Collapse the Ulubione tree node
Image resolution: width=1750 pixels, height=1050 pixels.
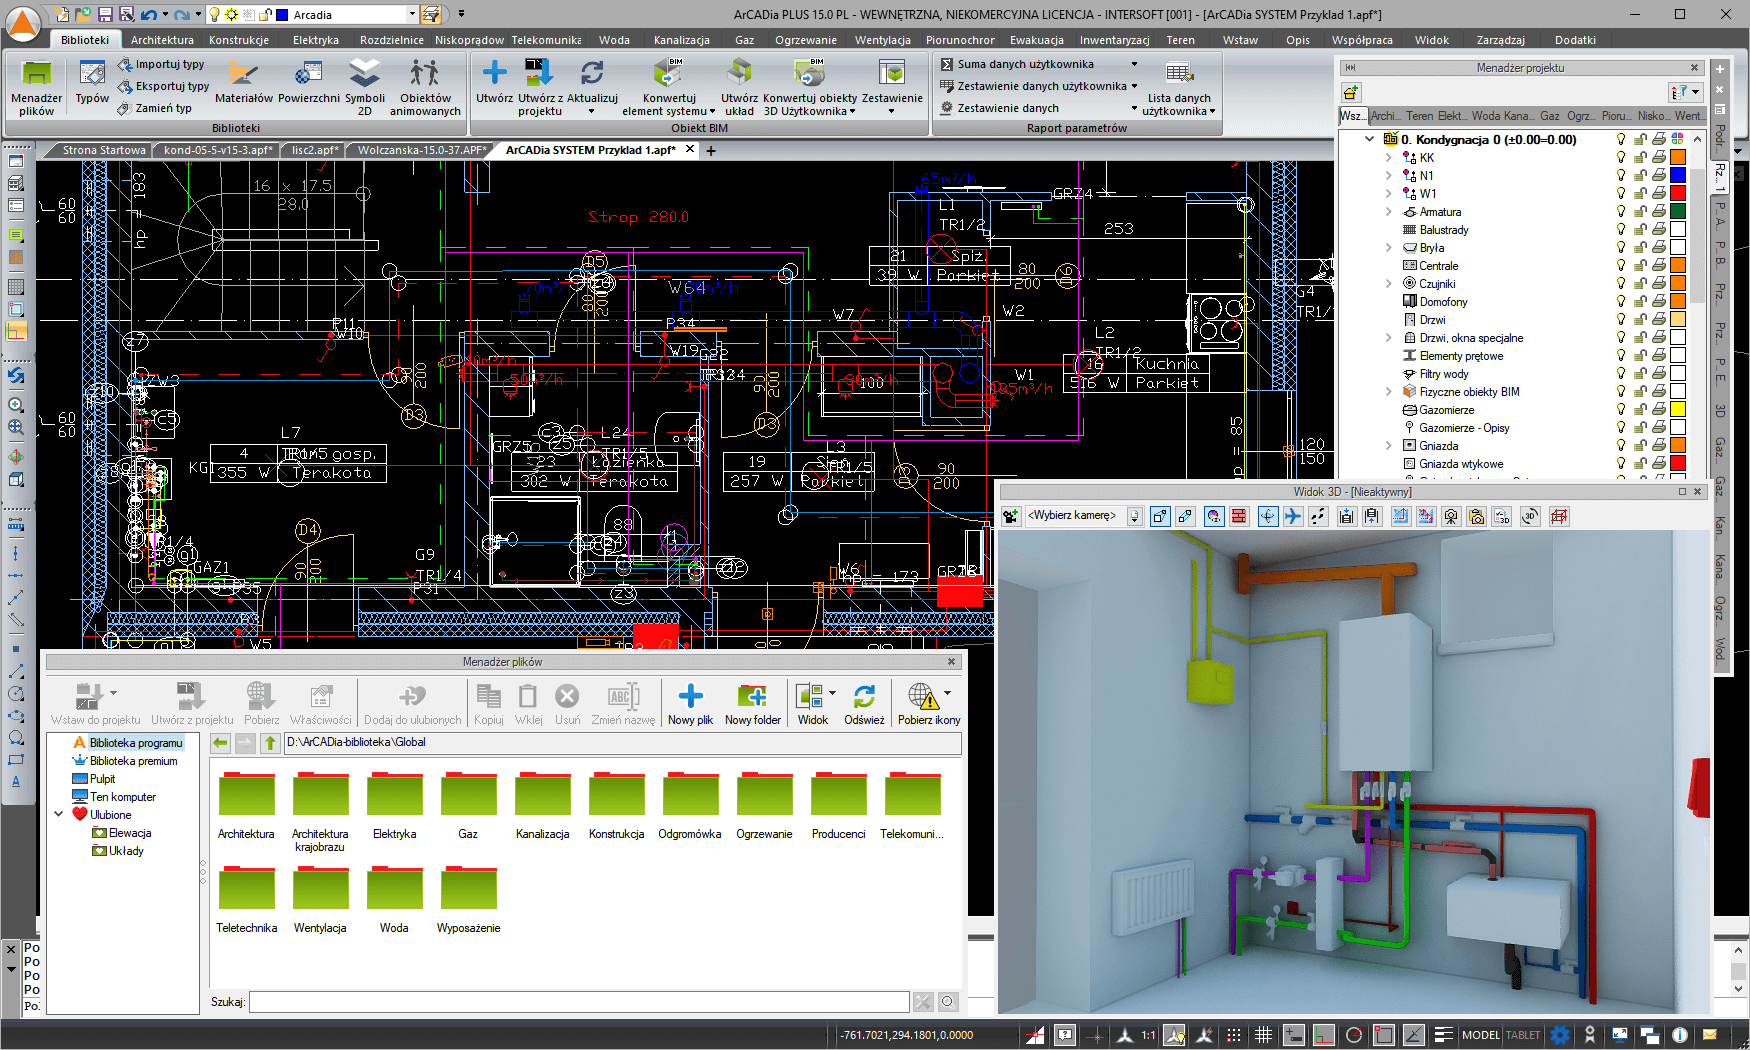tap(59, 814)
